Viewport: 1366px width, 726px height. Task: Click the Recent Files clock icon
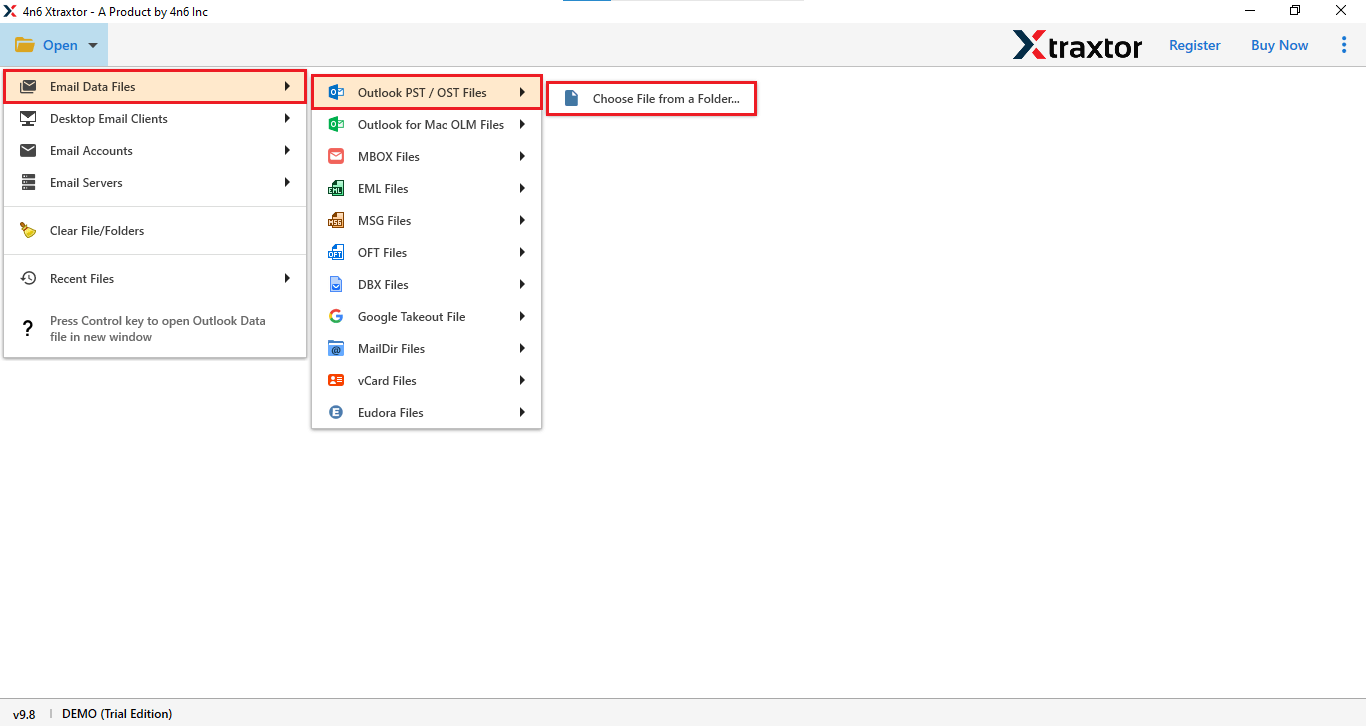[27, 278]
